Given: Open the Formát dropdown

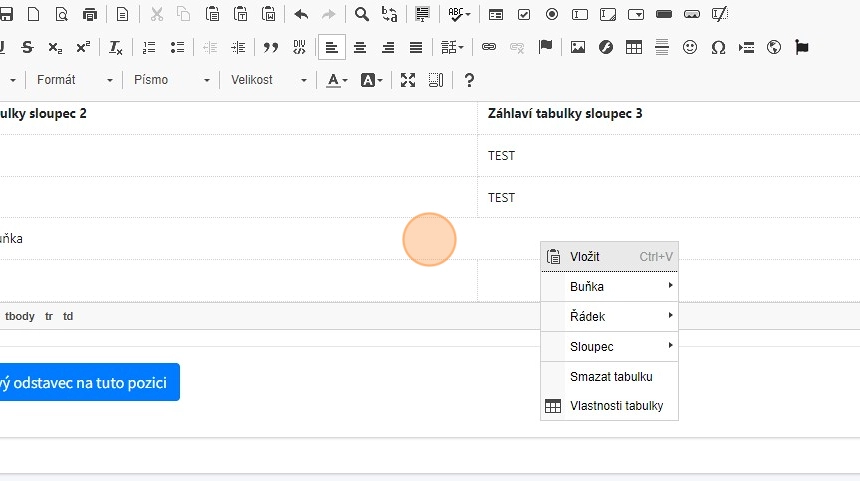Looking at the screenshot, I should [74, 80].
